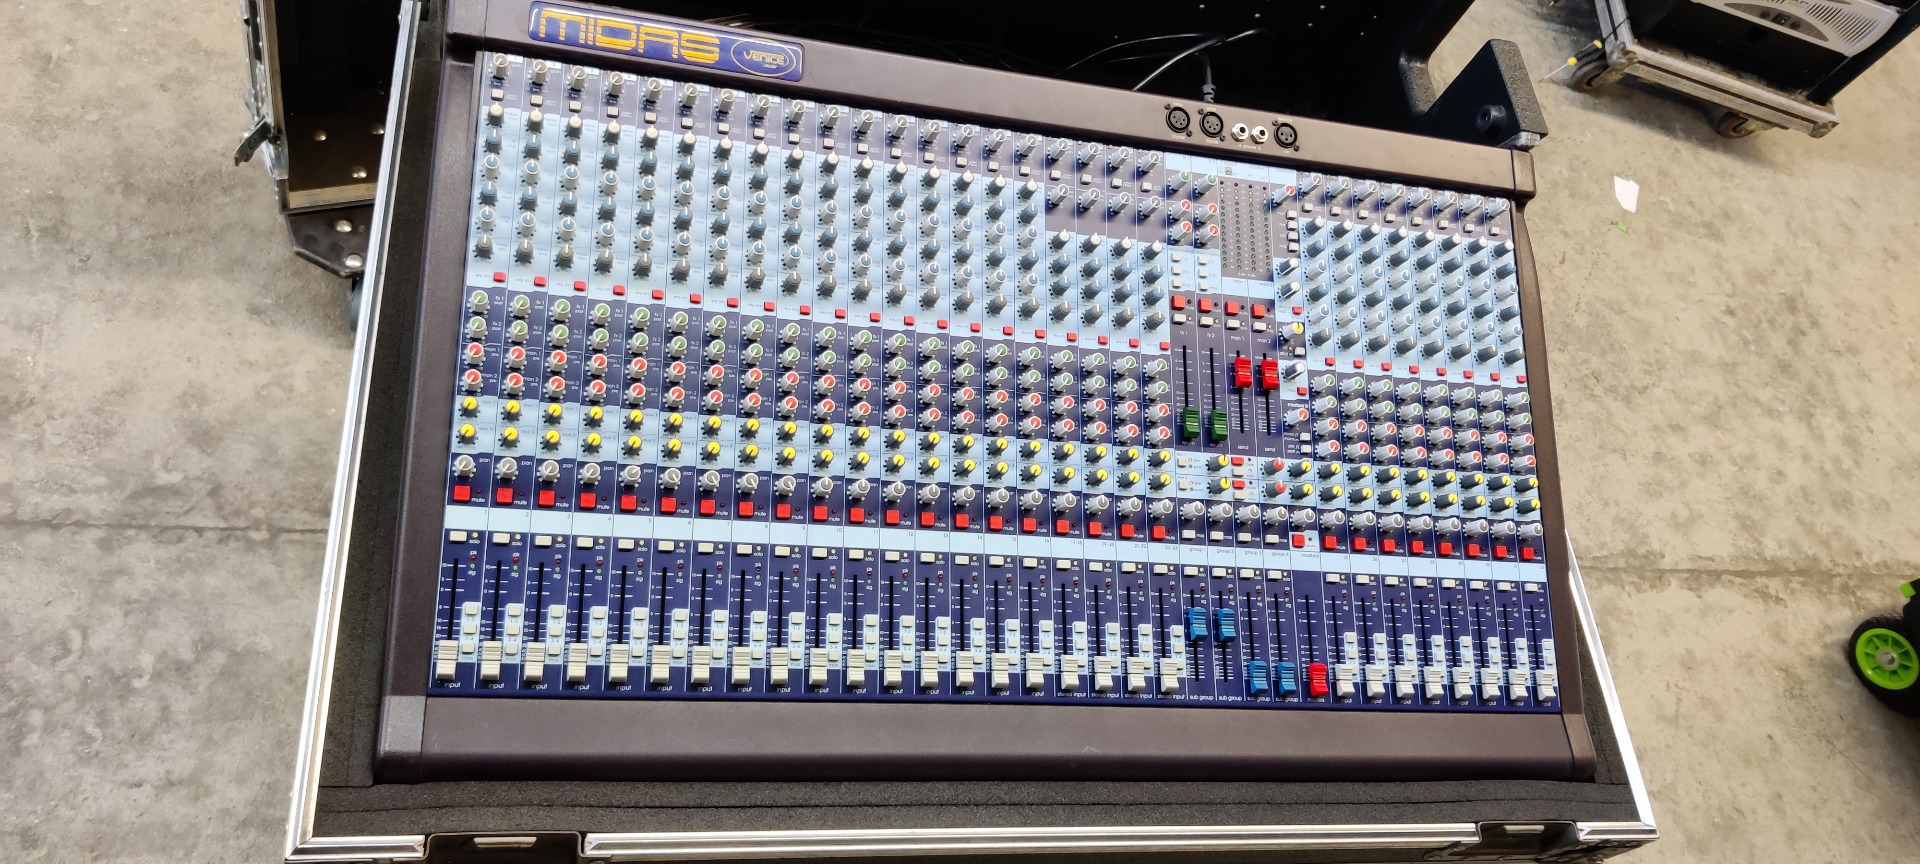Image resolution: width=1920 pixels, height=864 pixels.
Task: Tap the second XLR socket on rear rail
Action: click(x=1211, y=124)
